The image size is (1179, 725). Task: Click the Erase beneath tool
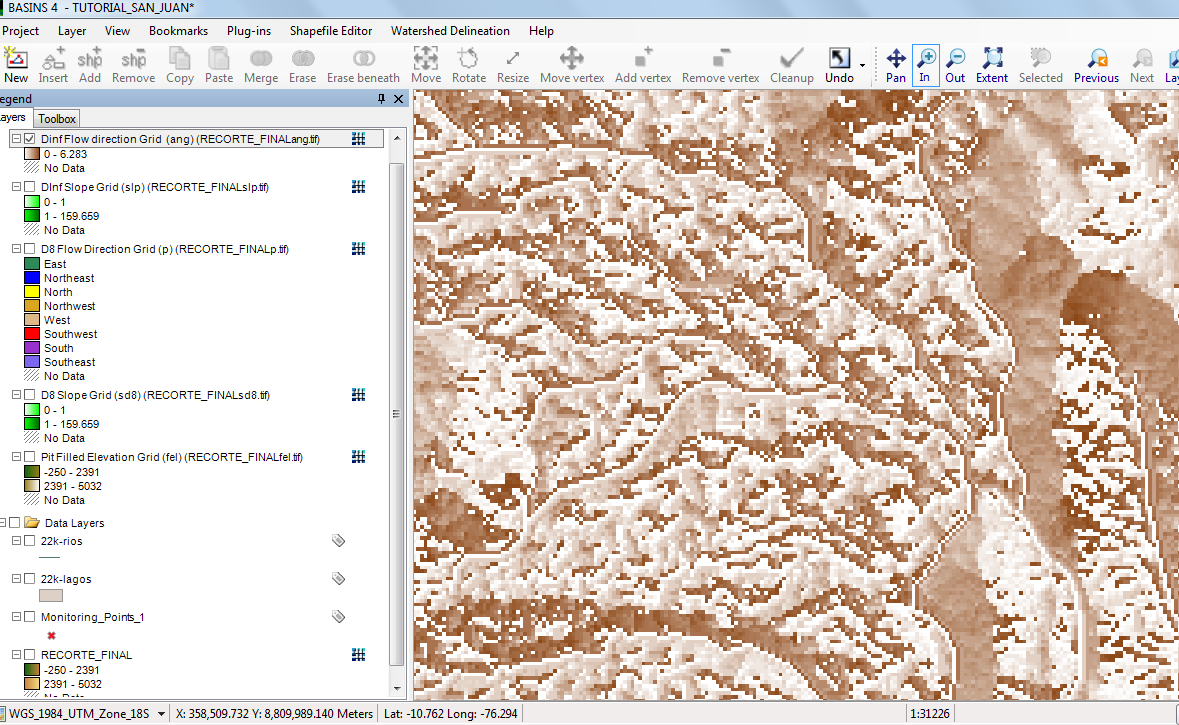coord(363,65)
